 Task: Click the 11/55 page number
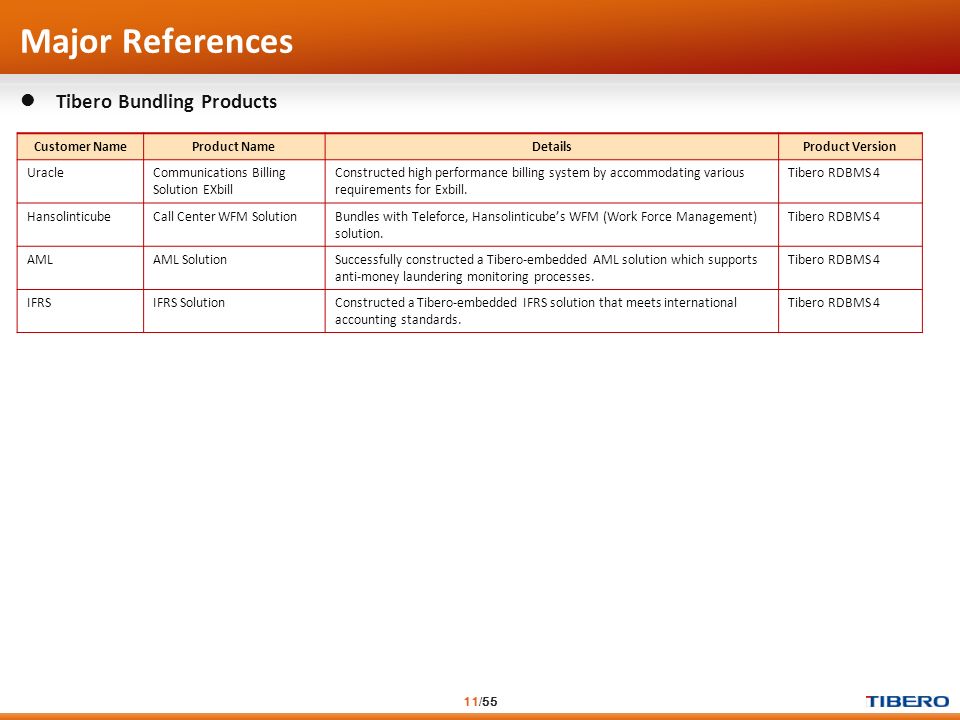pos(481,702)
